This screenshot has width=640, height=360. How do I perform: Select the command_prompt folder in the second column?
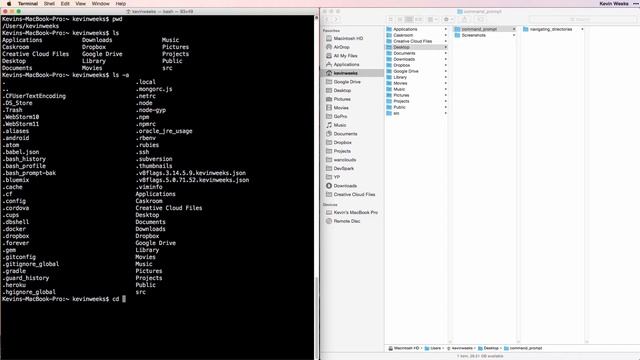point(485,29)
